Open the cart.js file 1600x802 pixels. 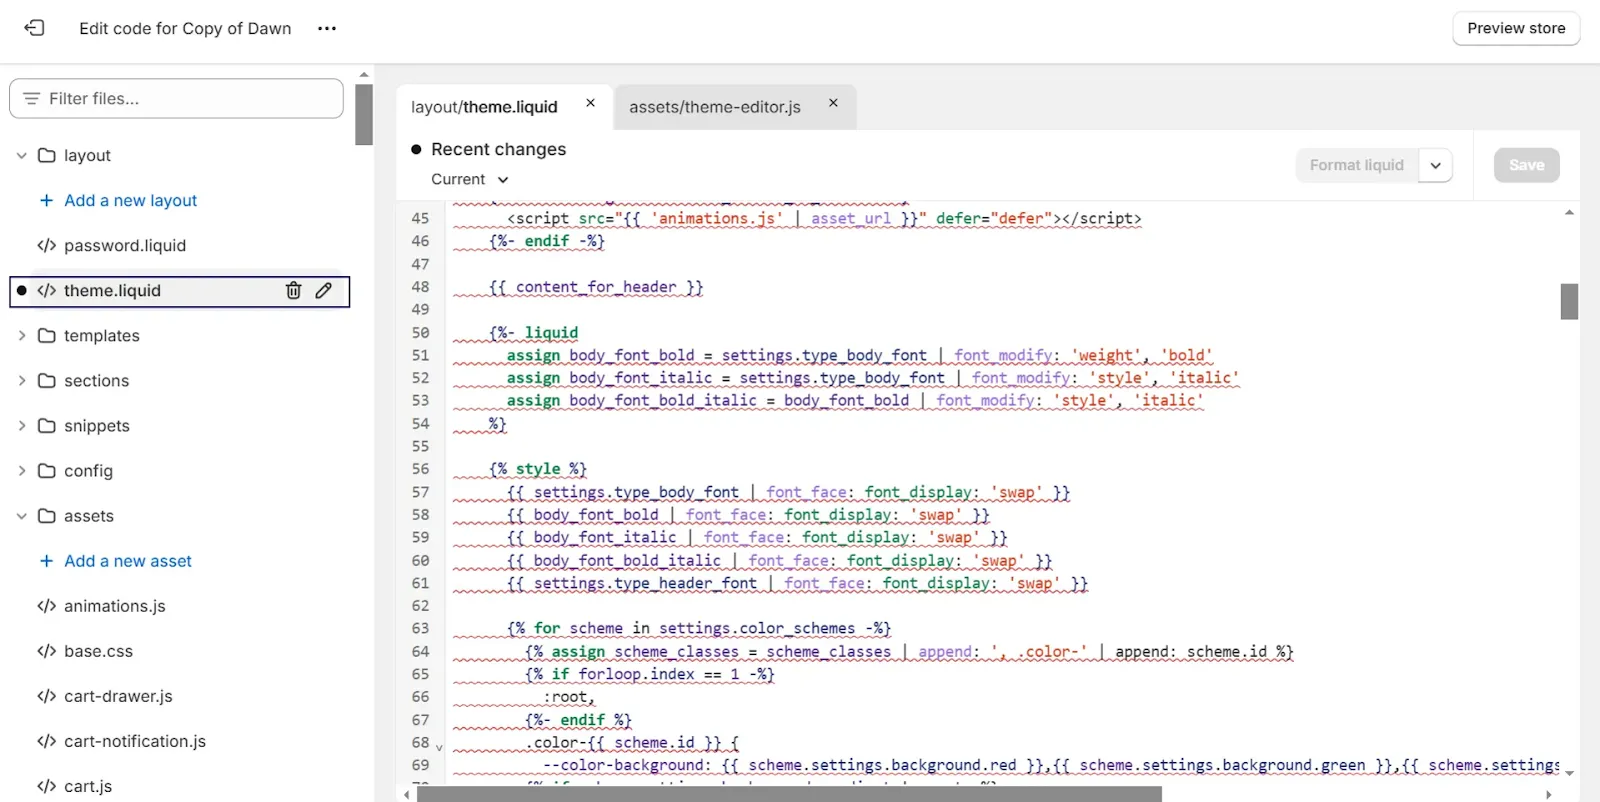[88, 787]
